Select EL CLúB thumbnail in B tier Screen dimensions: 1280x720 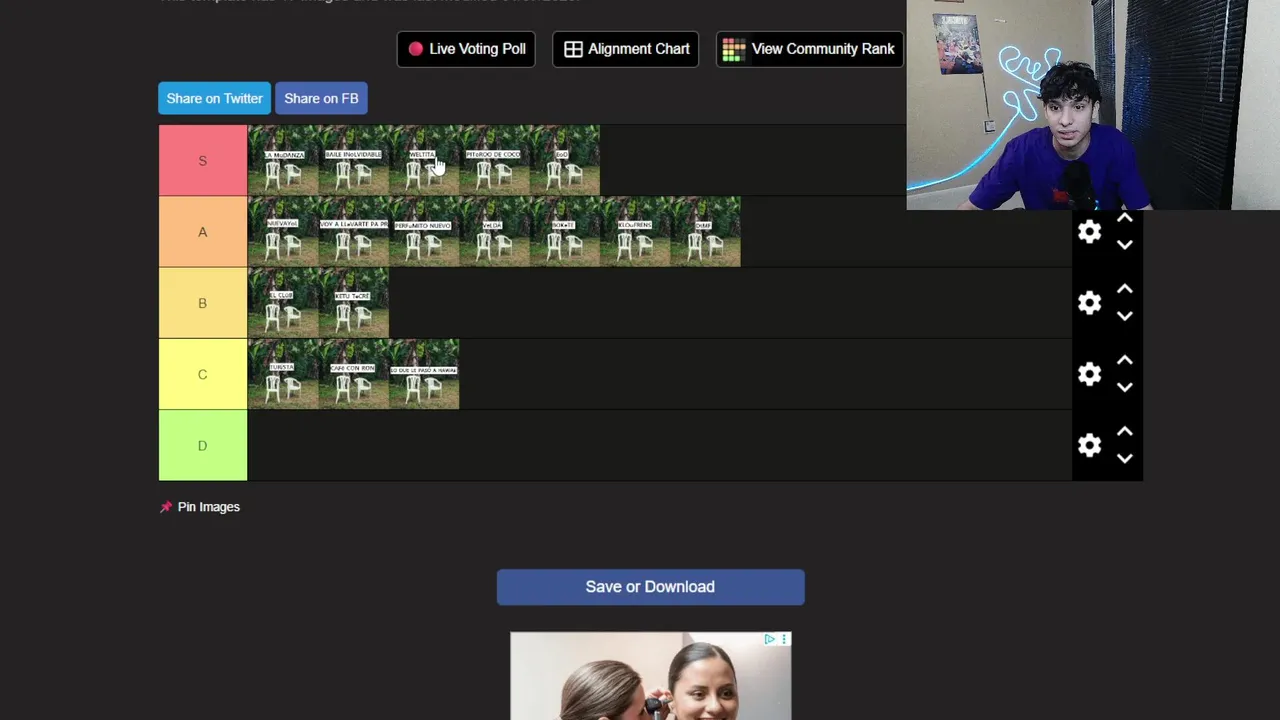point(283,303)
